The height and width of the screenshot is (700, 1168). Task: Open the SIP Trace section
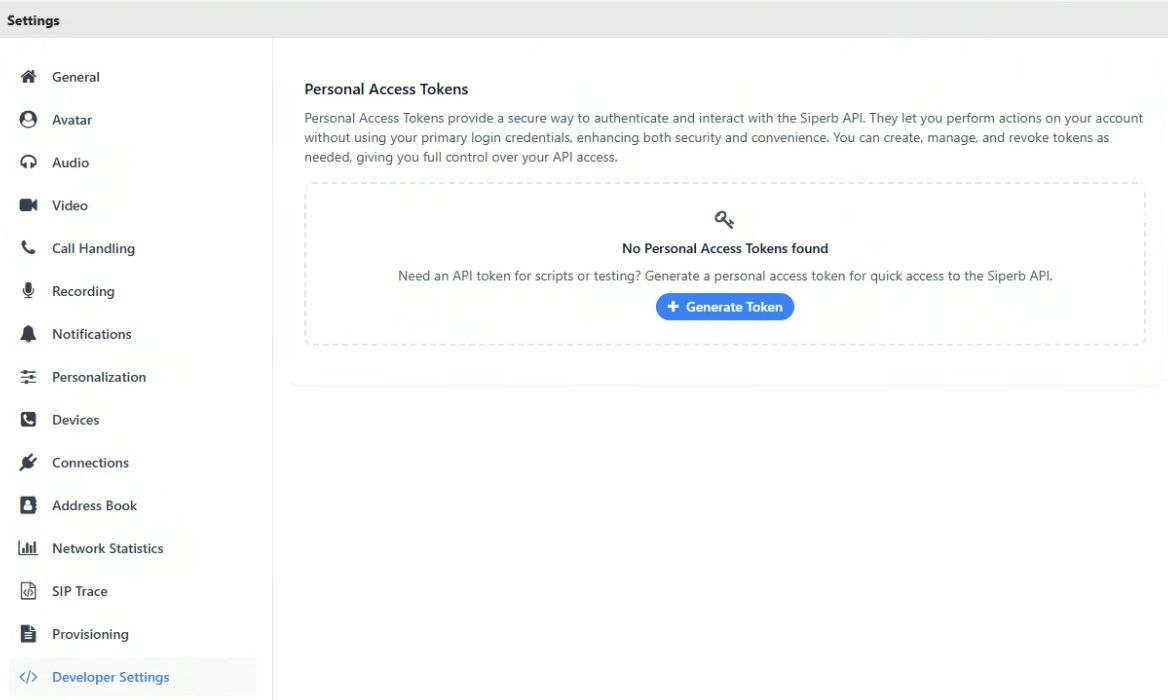[x=133, y=591]
